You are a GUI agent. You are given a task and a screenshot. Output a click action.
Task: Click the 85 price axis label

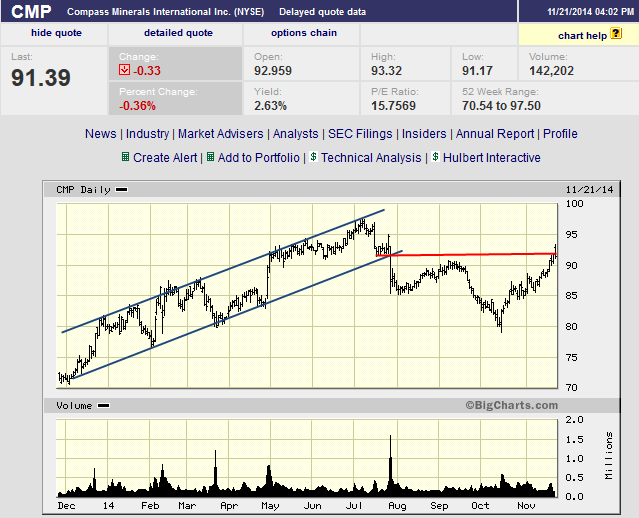coord(571,295)
